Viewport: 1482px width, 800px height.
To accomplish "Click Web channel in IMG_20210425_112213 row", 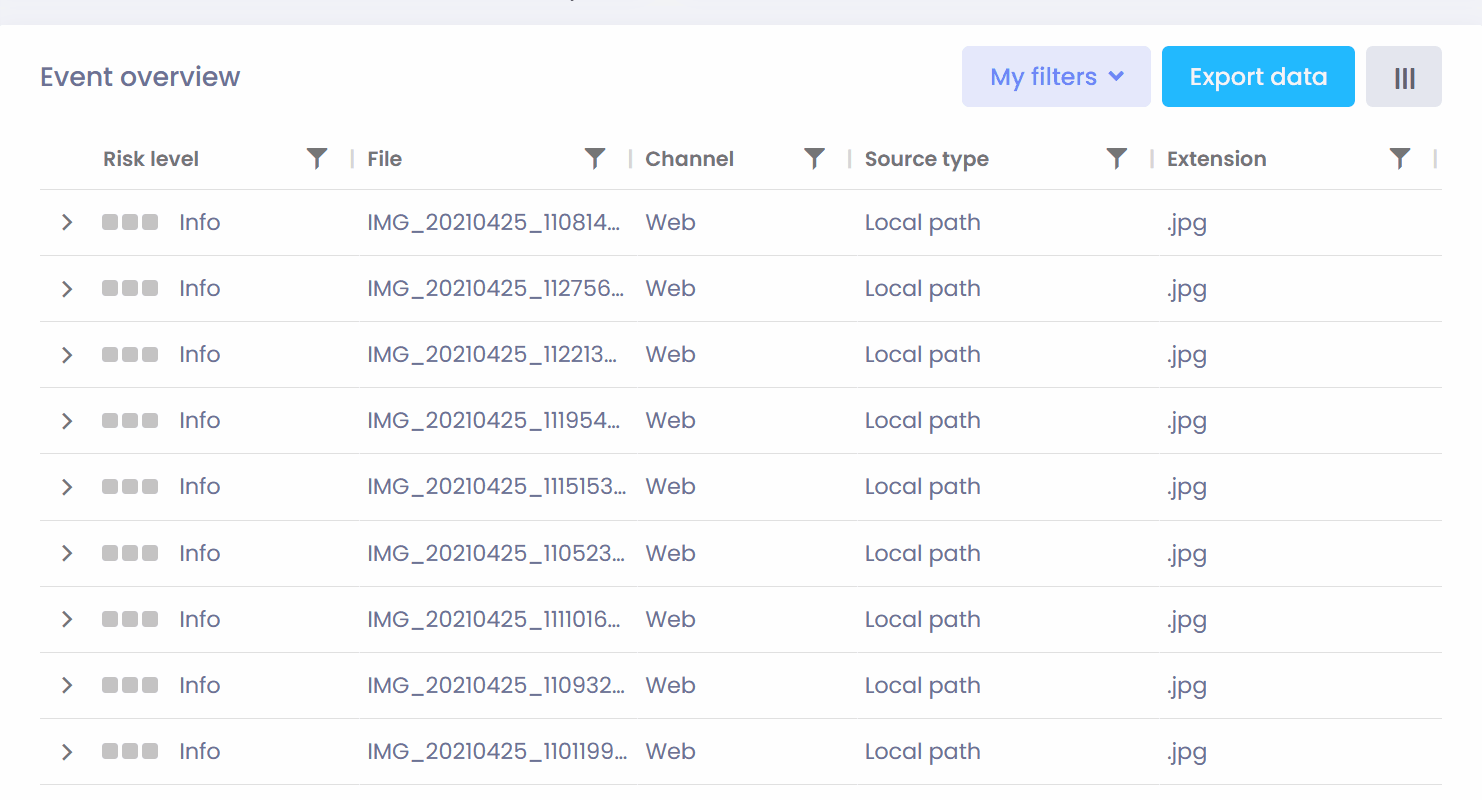I will coord(670,354).
